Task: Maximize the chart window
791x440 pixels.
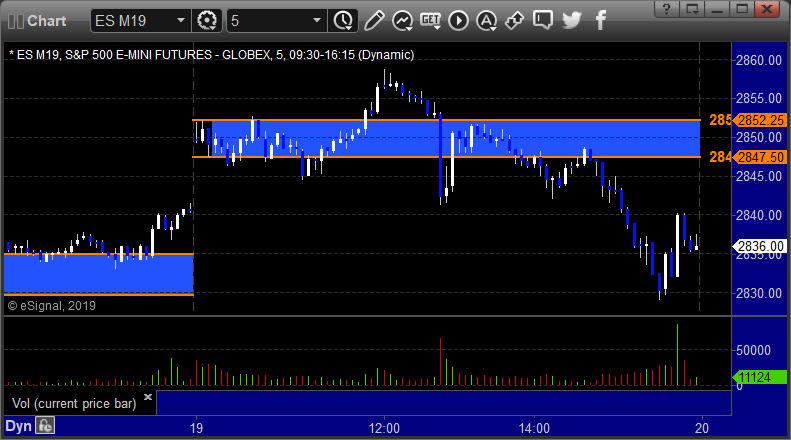Action: click(x=742, y=9)
